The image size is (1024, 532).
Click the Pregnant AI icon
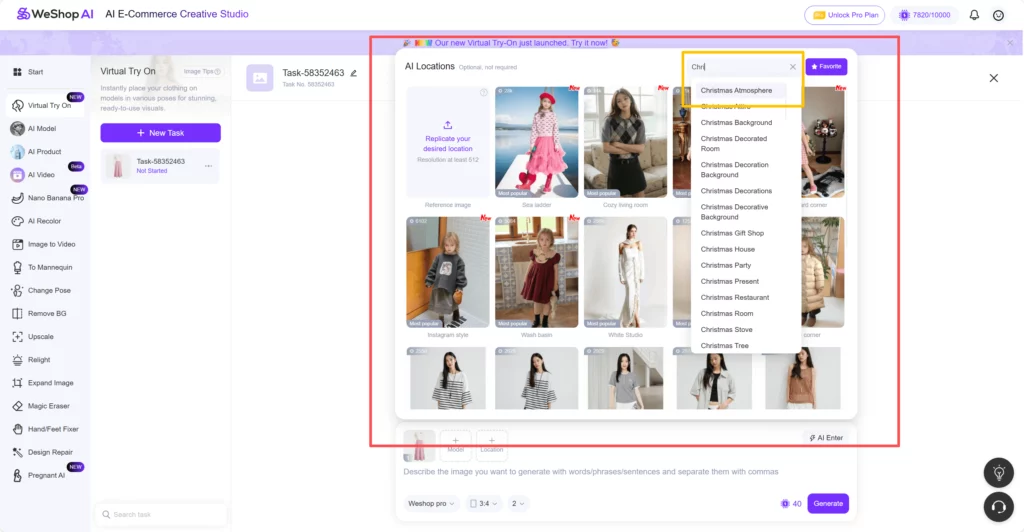coord(18,475)
